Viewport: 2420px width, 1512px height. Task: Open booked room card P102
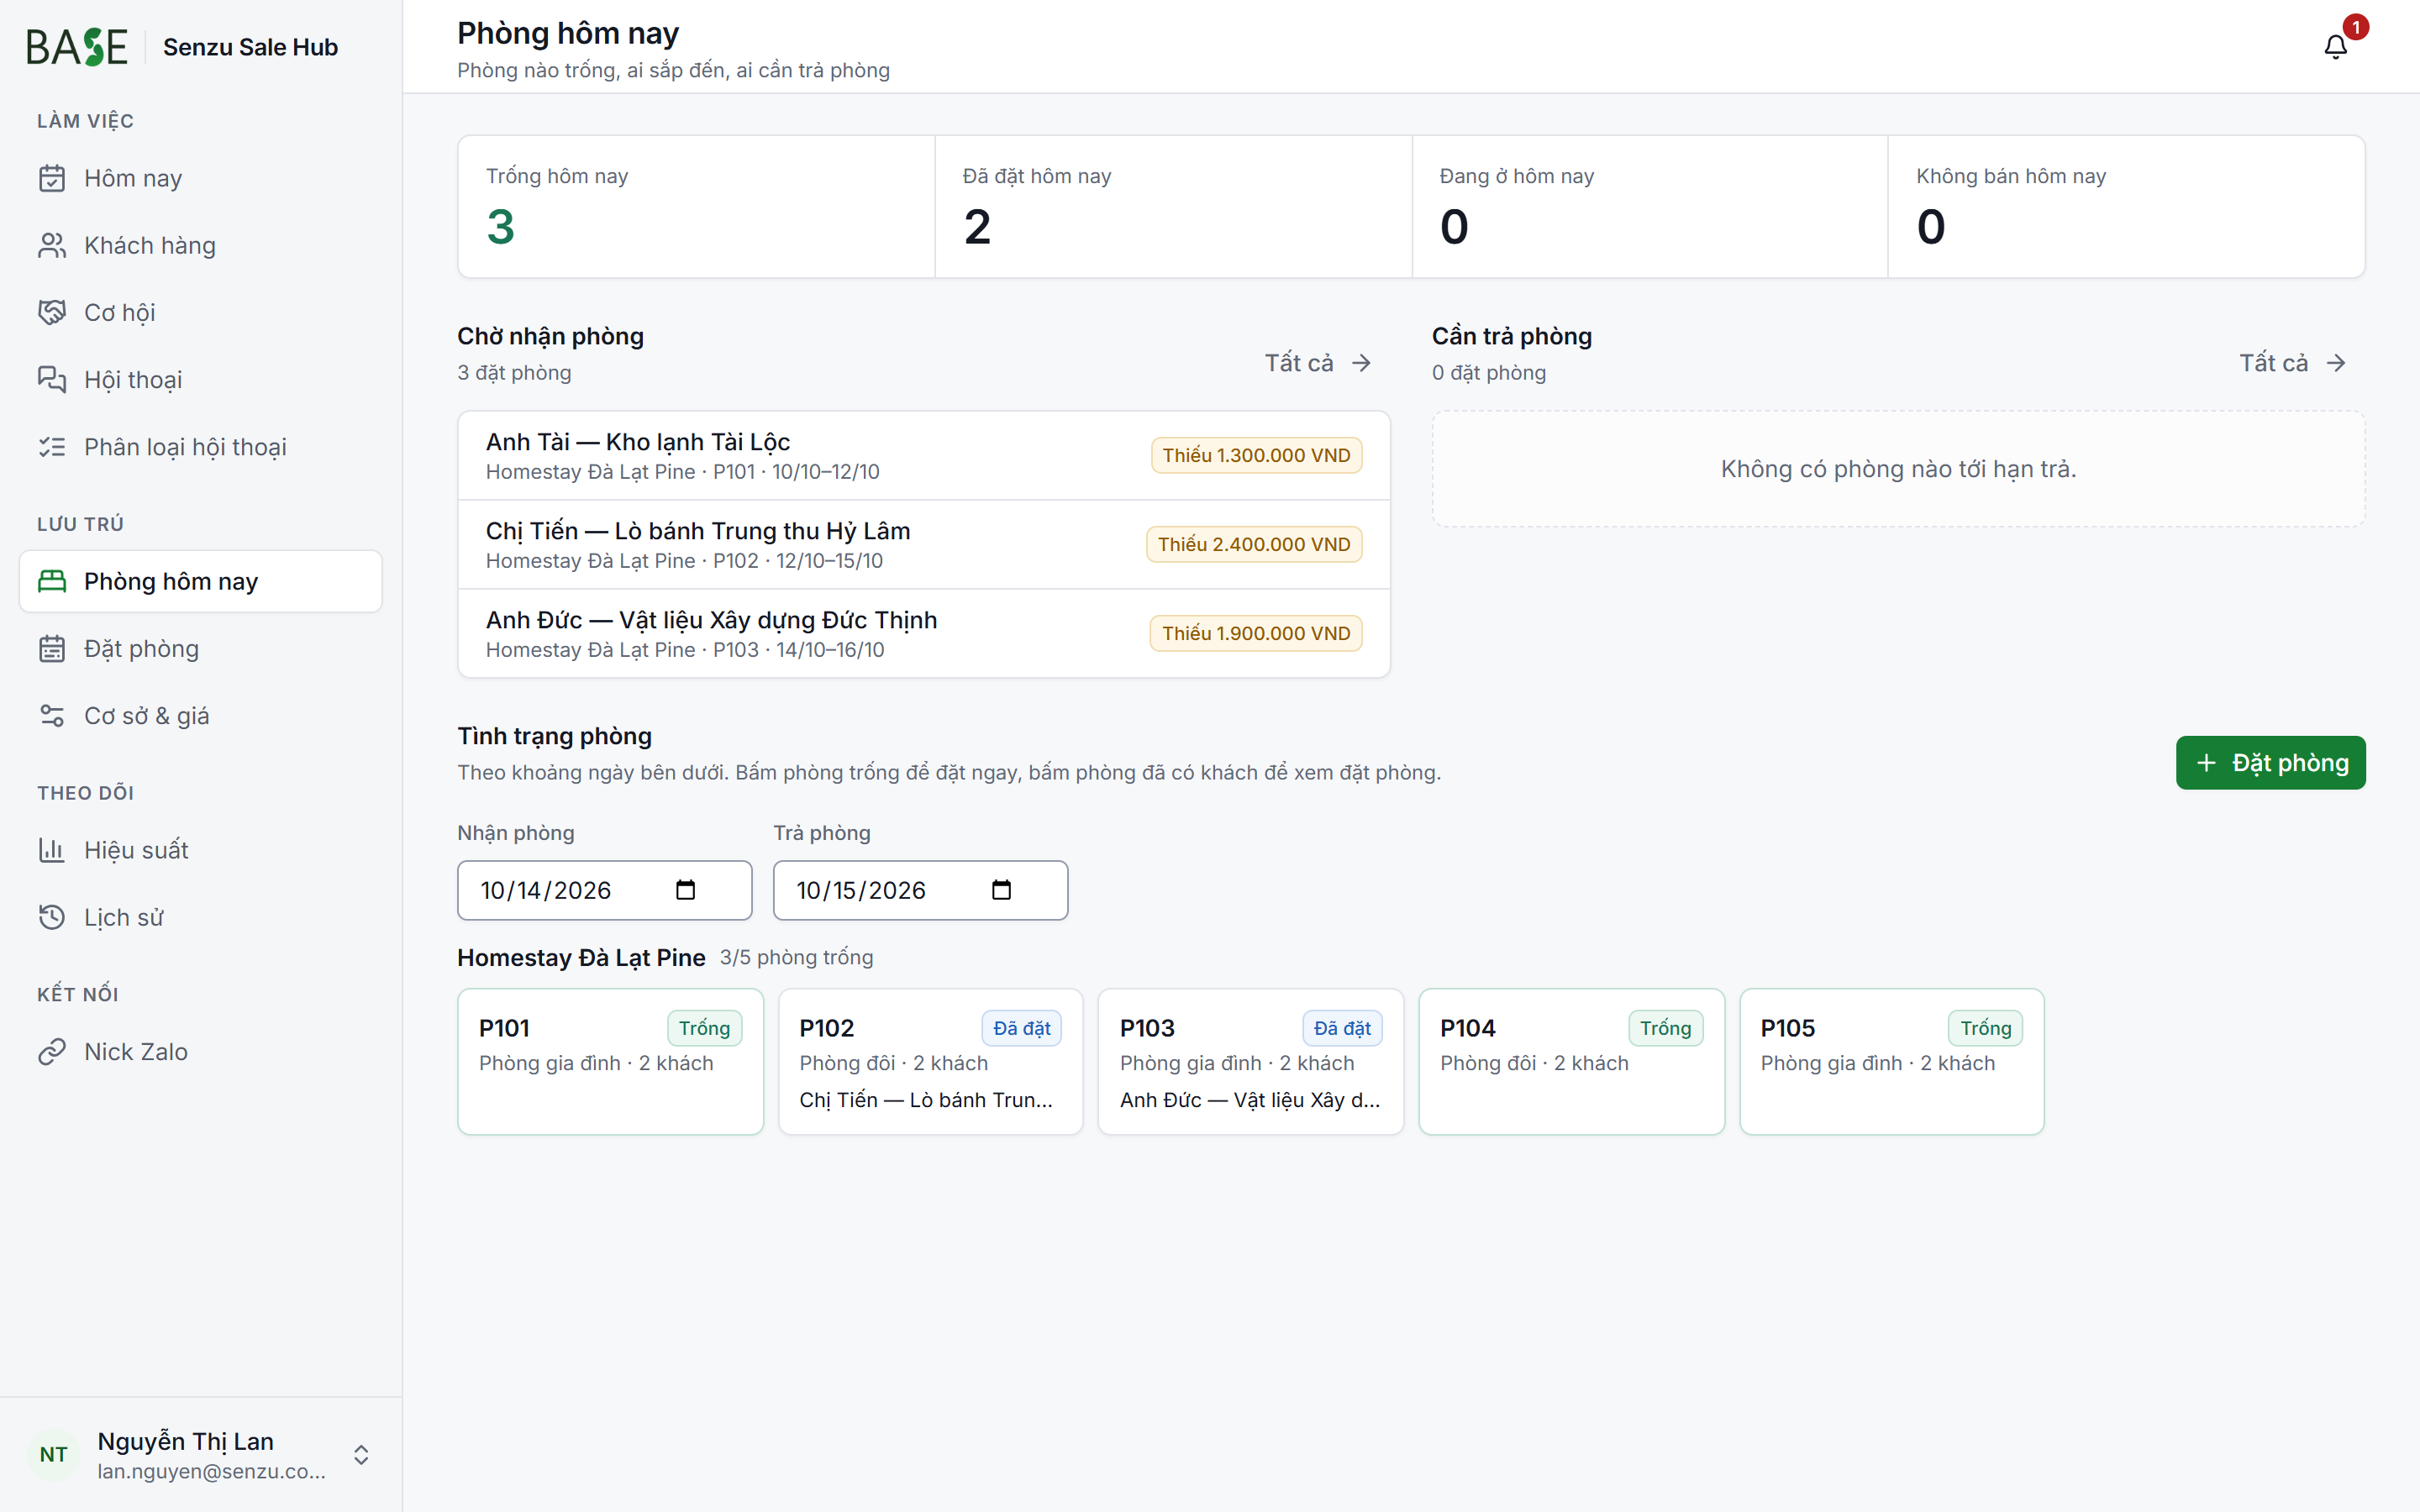[x=930, y=1061]
